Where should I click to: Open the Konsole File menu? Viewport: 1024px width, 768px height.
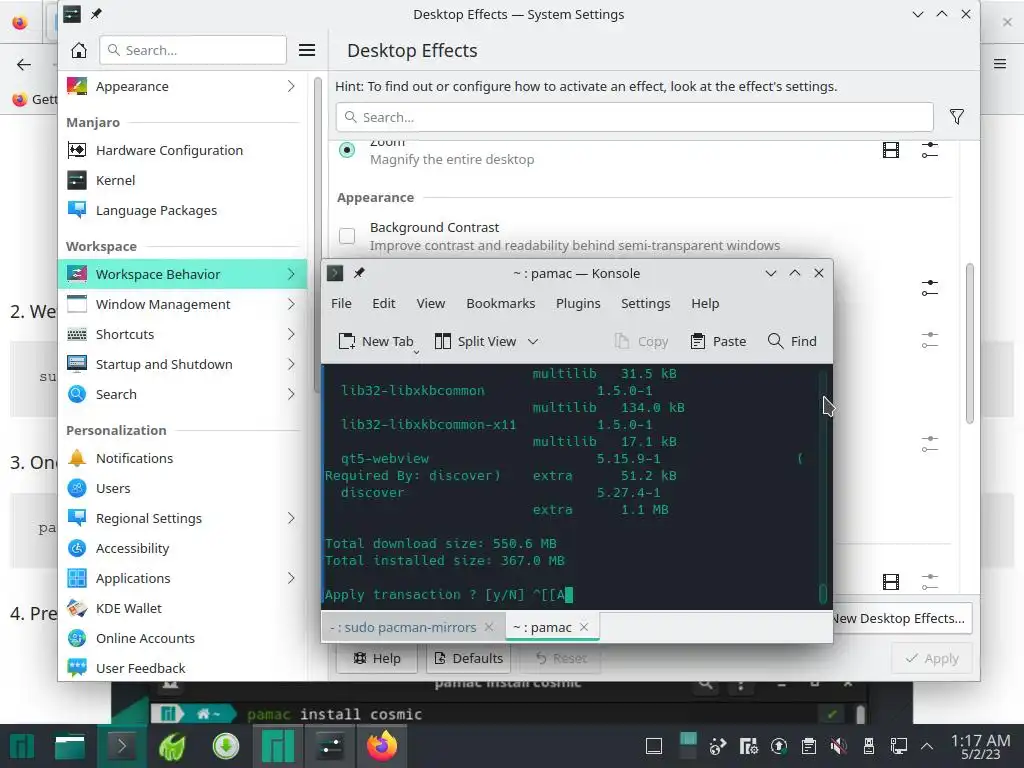[341, 304]
